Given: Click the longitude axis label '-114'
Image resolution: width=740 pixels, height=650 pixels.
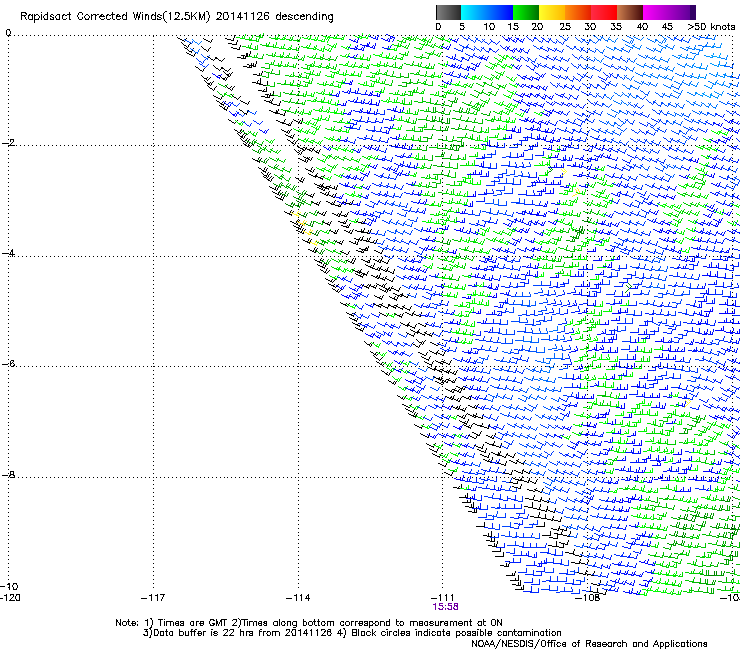Looking at the screenshot, I should 298,598.
